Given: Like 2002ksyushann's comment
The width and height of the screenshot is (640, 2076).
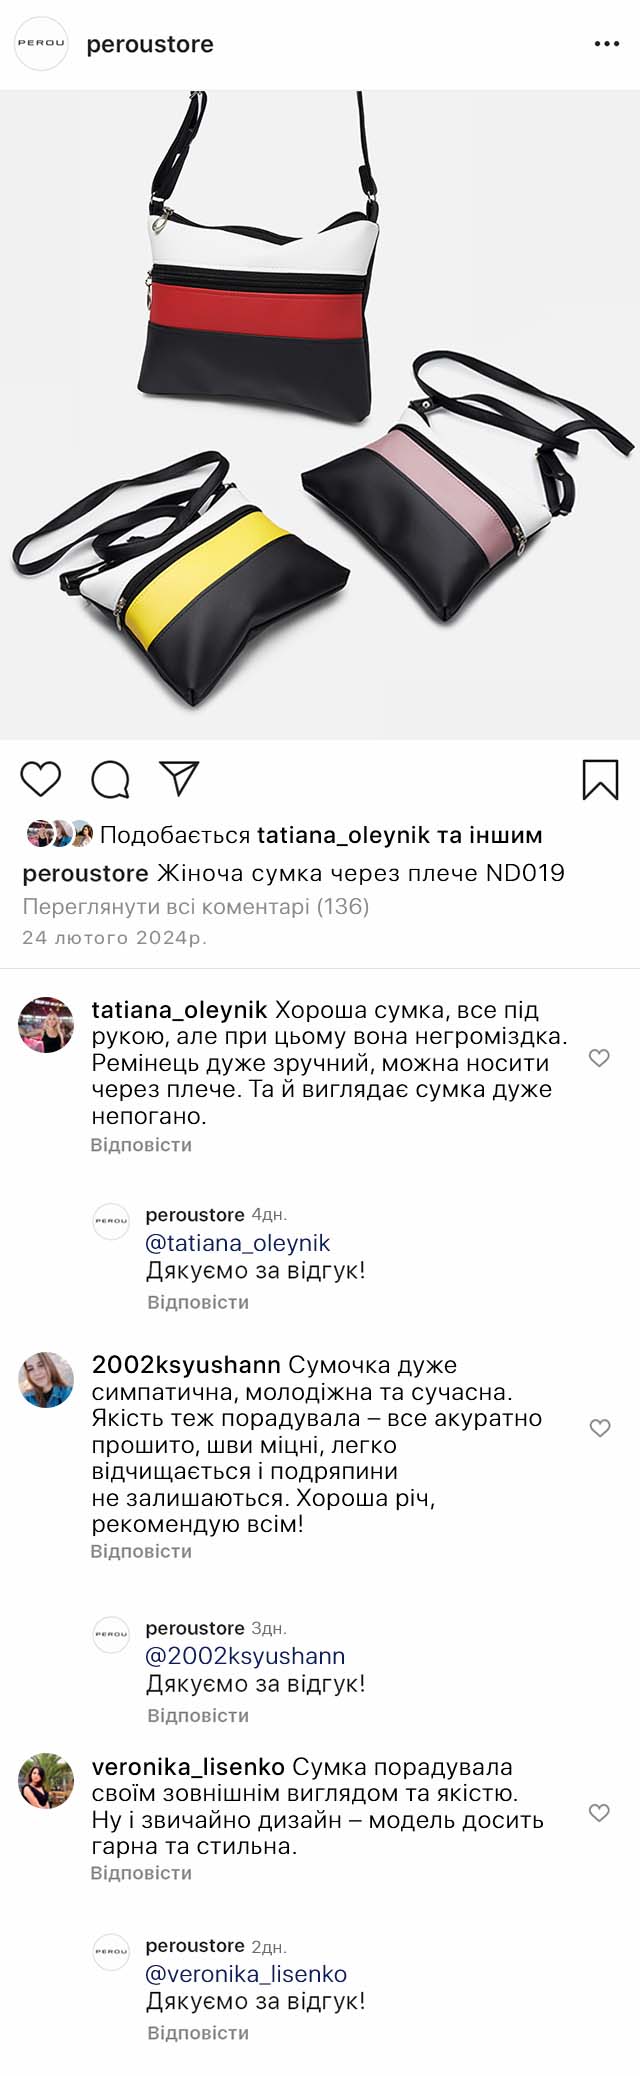Looking at the screenshot, I should tap(599, 1428).
